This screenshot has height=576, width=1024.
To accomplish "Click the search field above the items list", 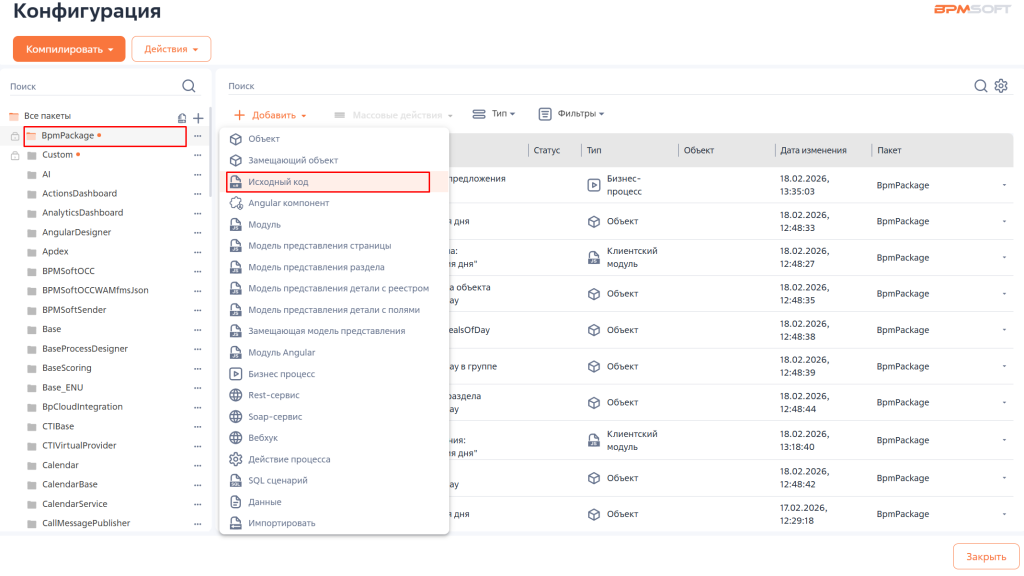I will point(590,86).
